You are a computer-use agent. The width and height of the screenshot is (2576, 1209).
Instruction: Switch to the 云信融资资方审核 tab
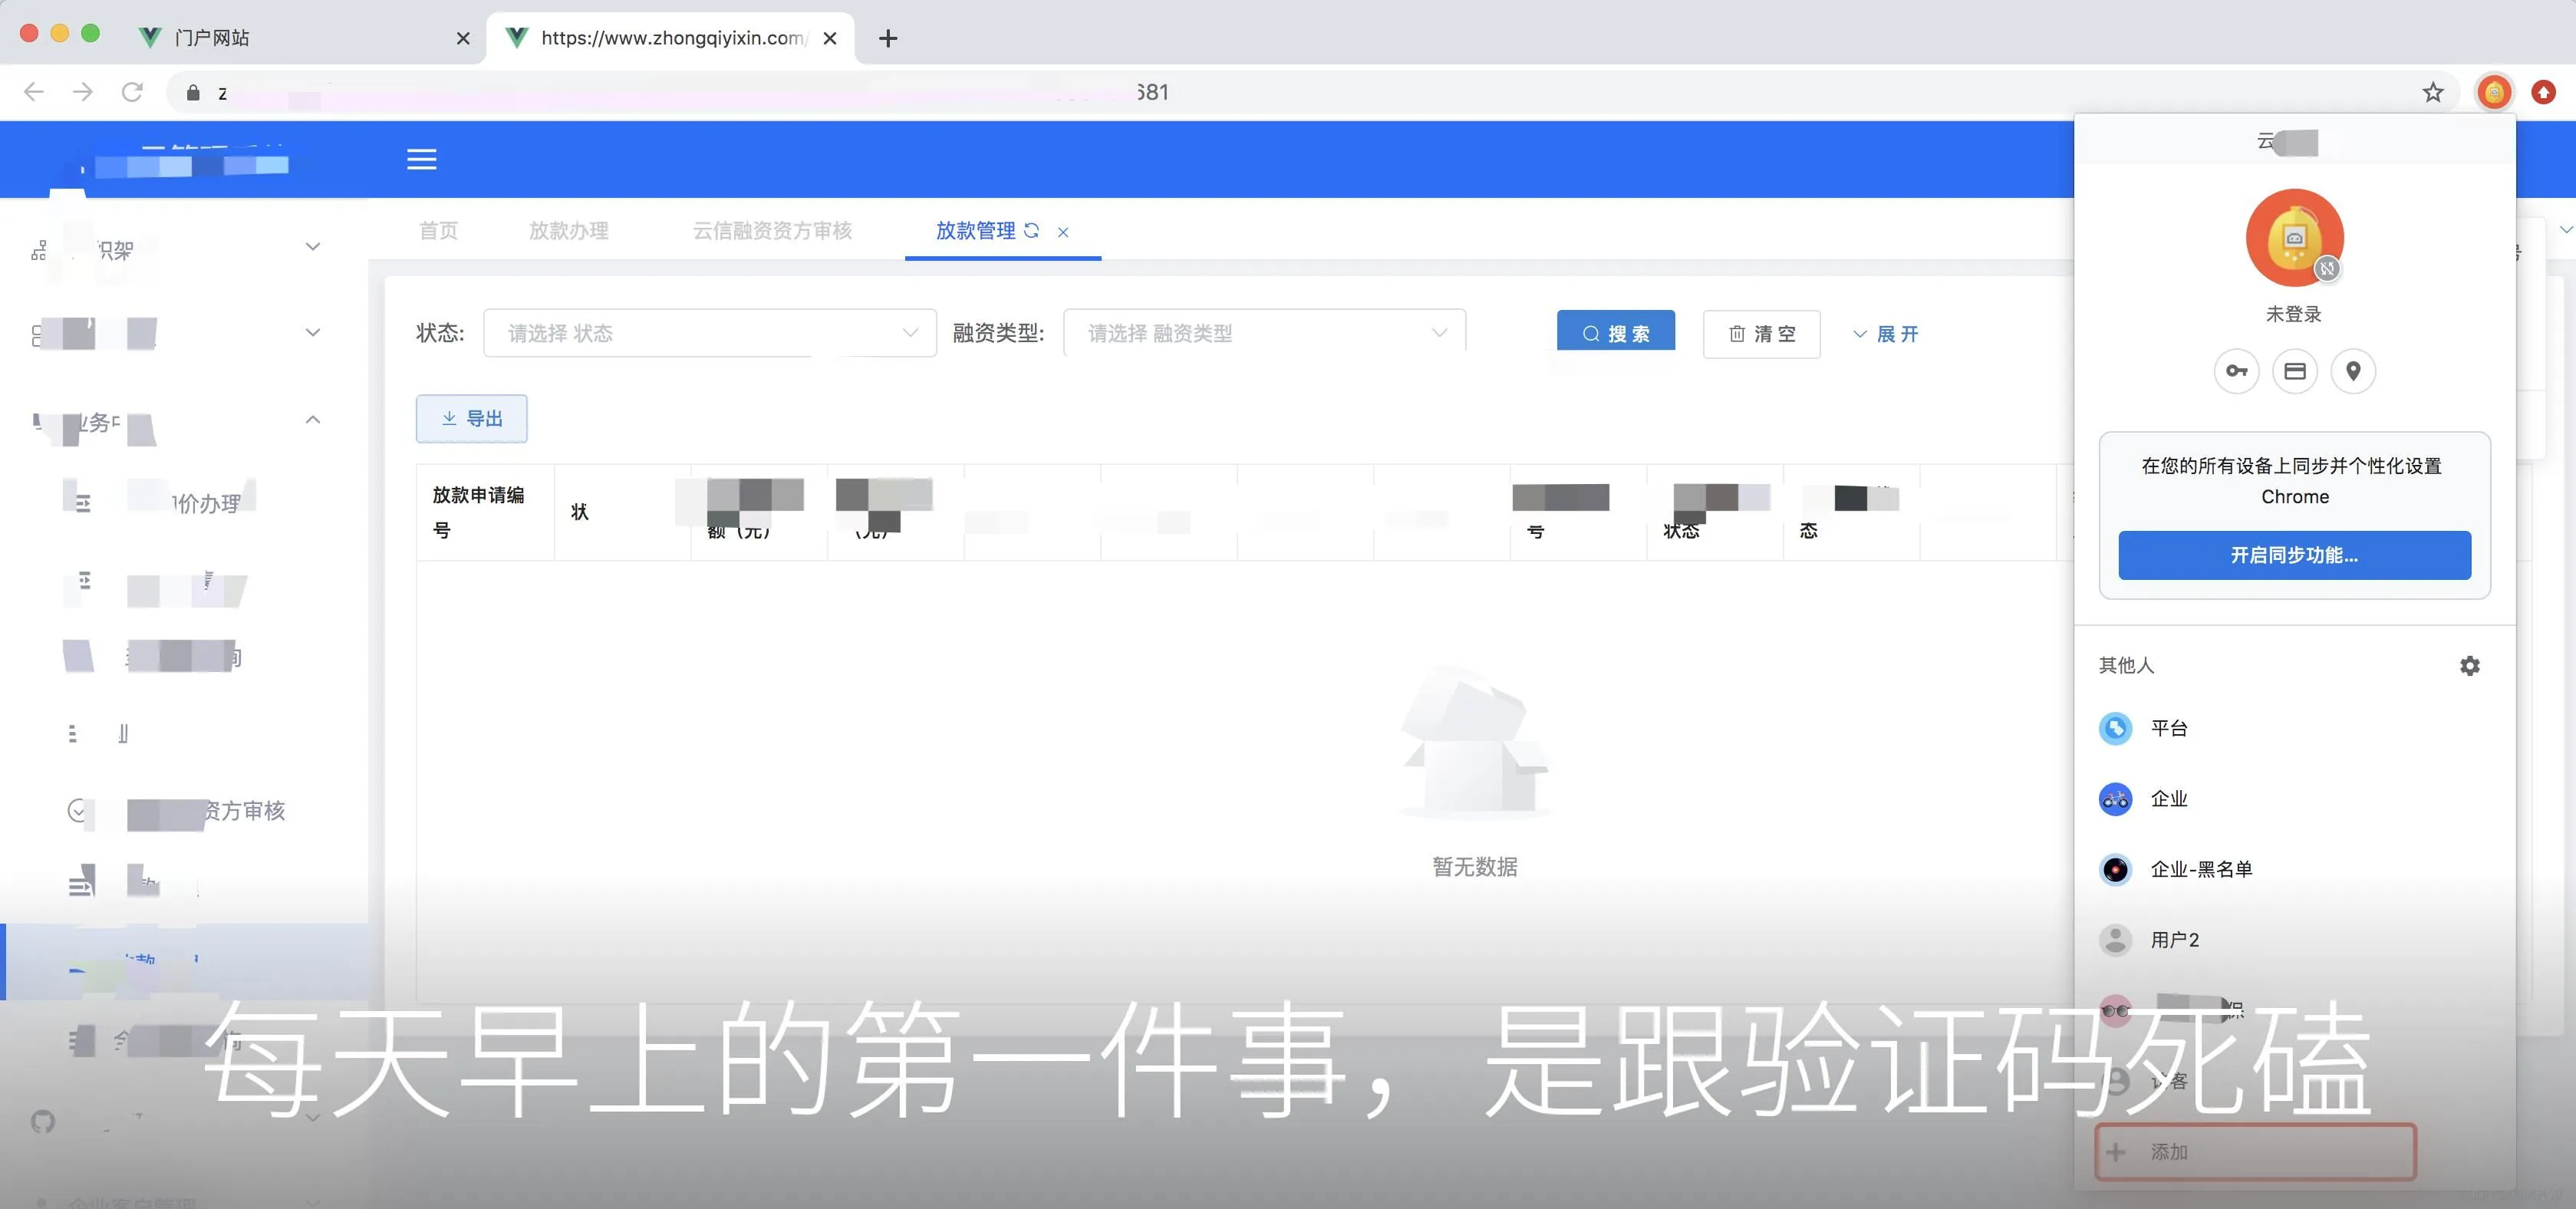(x=772, y=231)
